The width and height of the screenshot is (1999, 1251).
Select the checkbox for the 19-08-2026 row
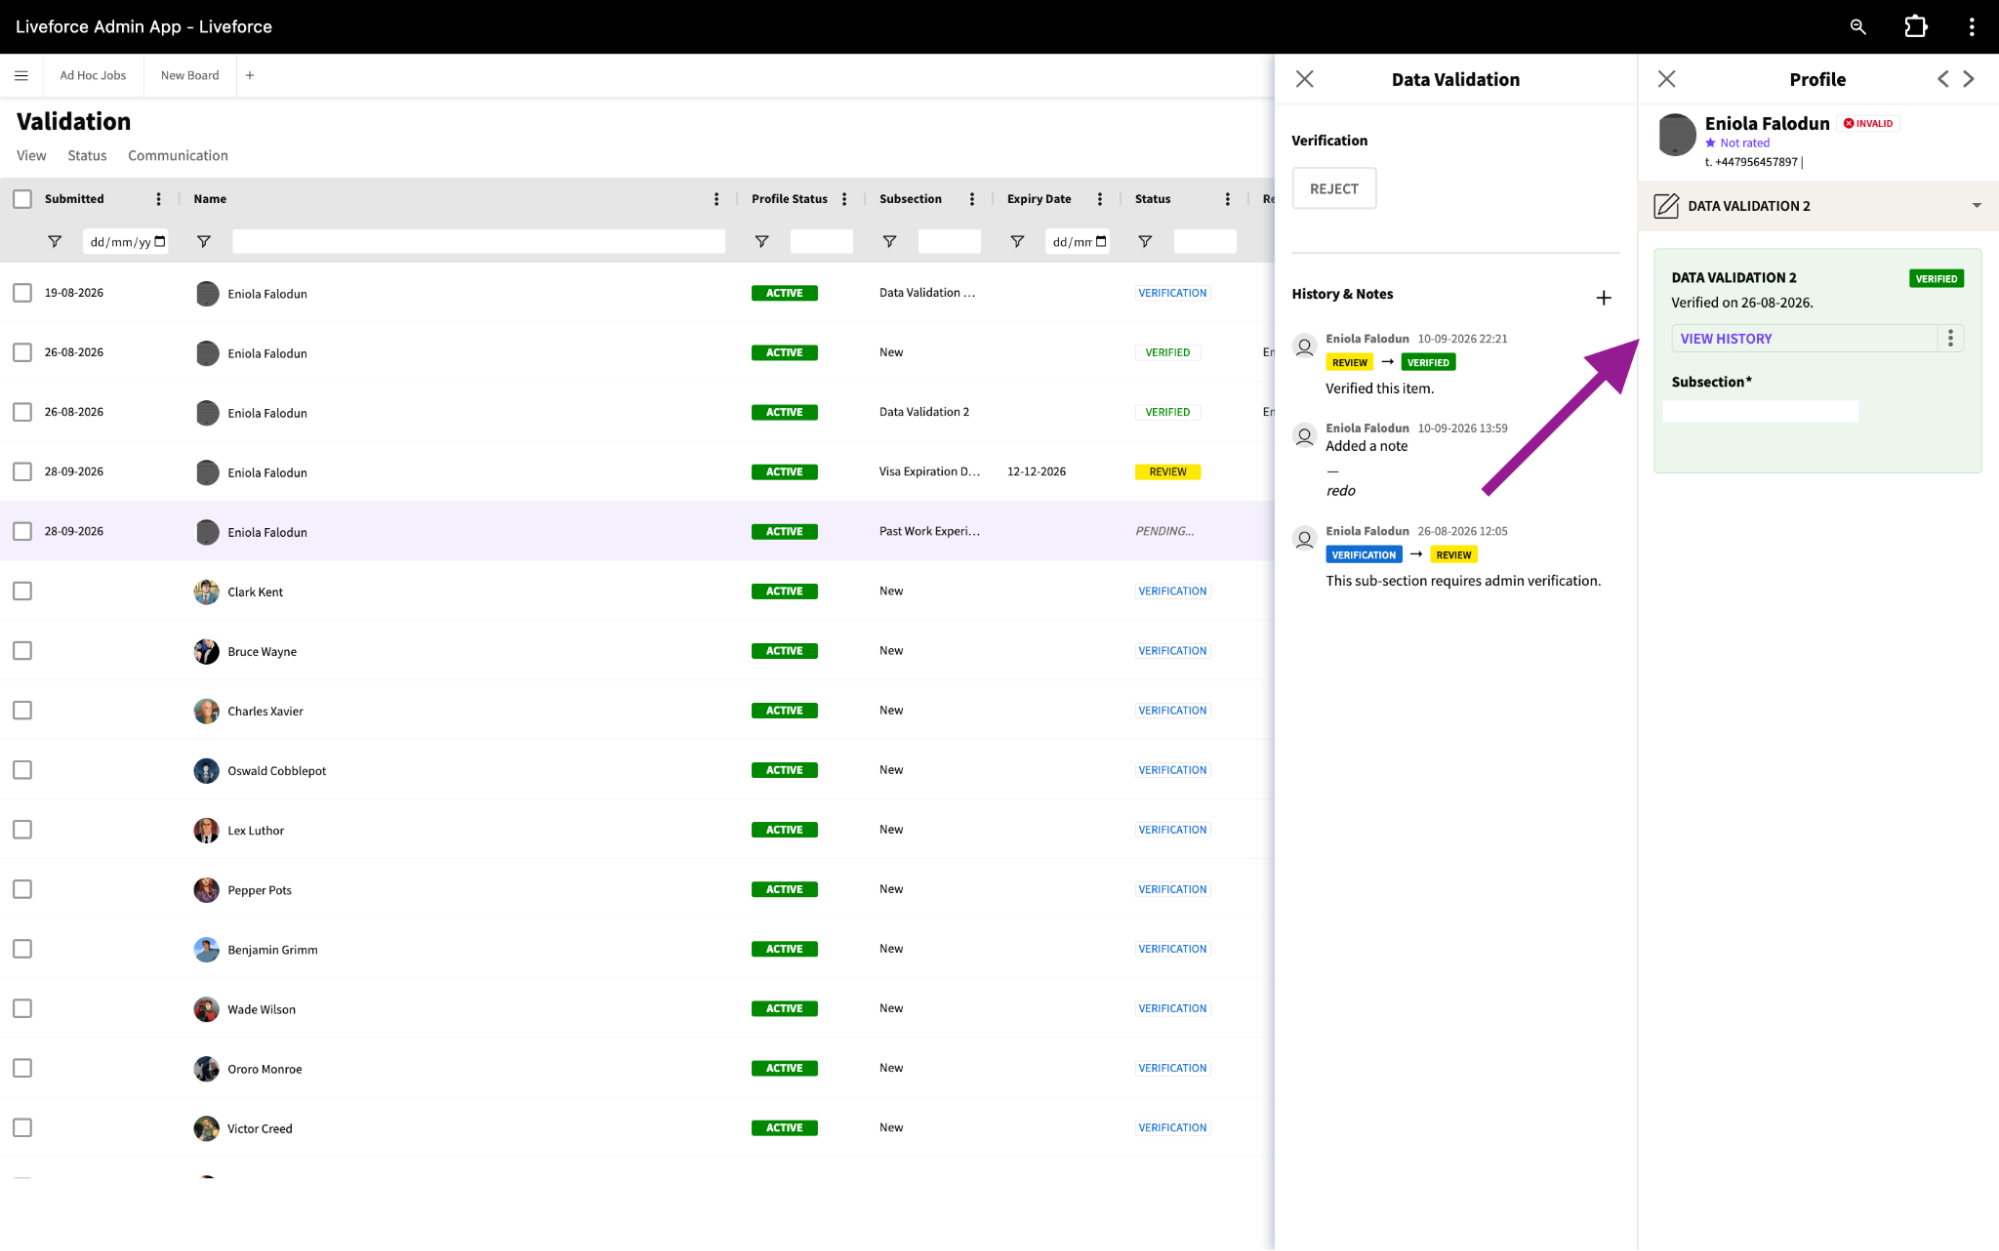click(x=22, y=293)
